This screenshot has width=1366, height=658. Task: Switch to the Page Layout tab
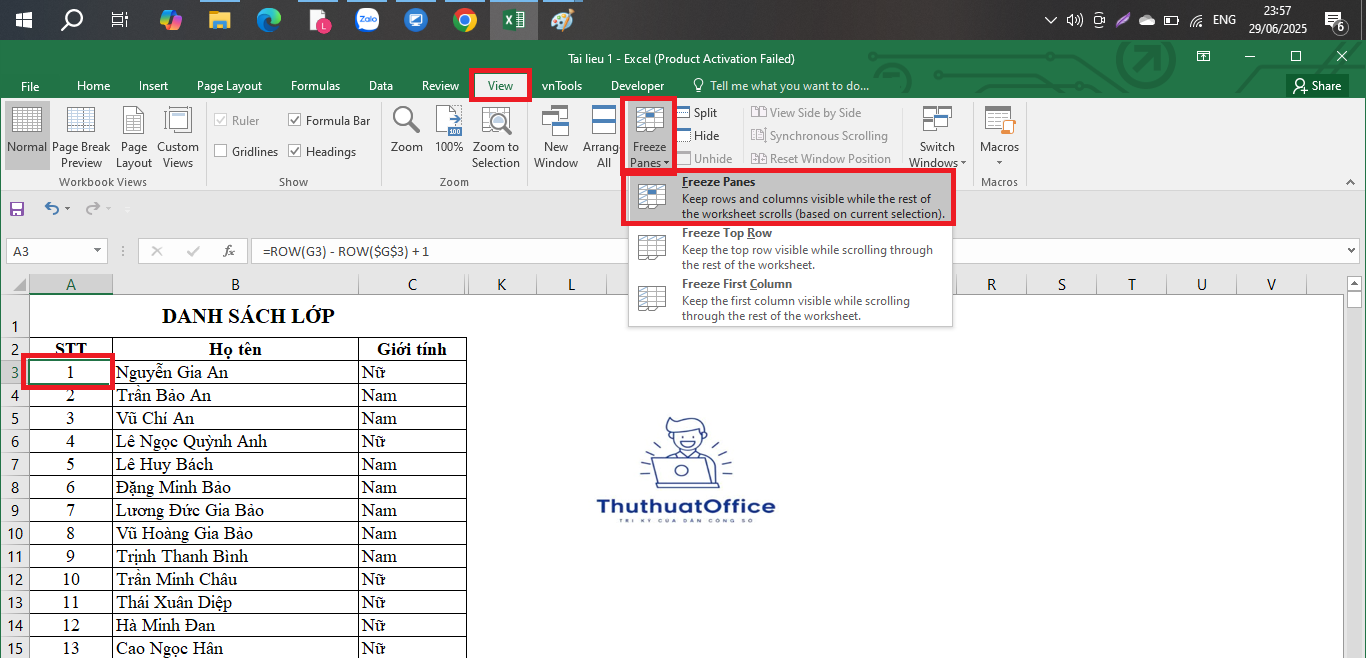(229, 86)
